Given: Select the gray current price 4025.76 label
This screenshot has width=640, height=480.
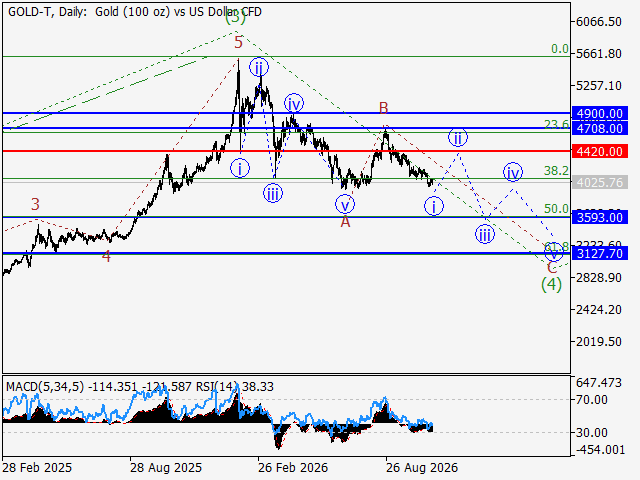Looking at the screenshot, I should click(x=600, y=182).
